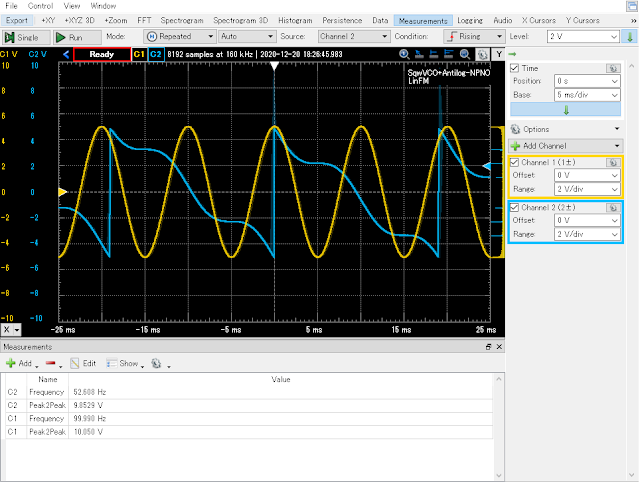The height and width of the screenshot is (483, 640).
Task: Open the View menu
Action: [72, 6]
